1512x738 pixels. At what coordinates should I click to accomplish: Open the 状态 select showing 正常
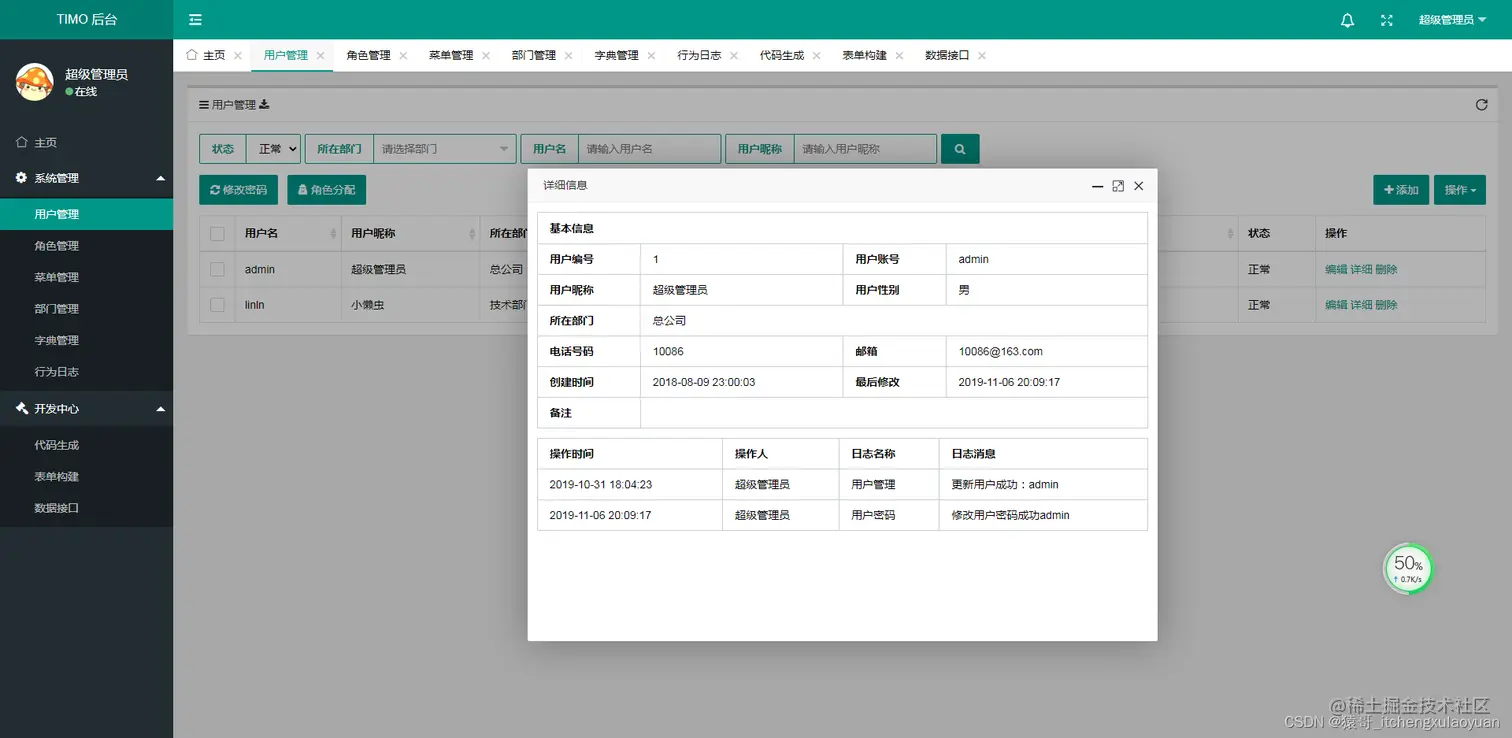click(x=273, y=149)
